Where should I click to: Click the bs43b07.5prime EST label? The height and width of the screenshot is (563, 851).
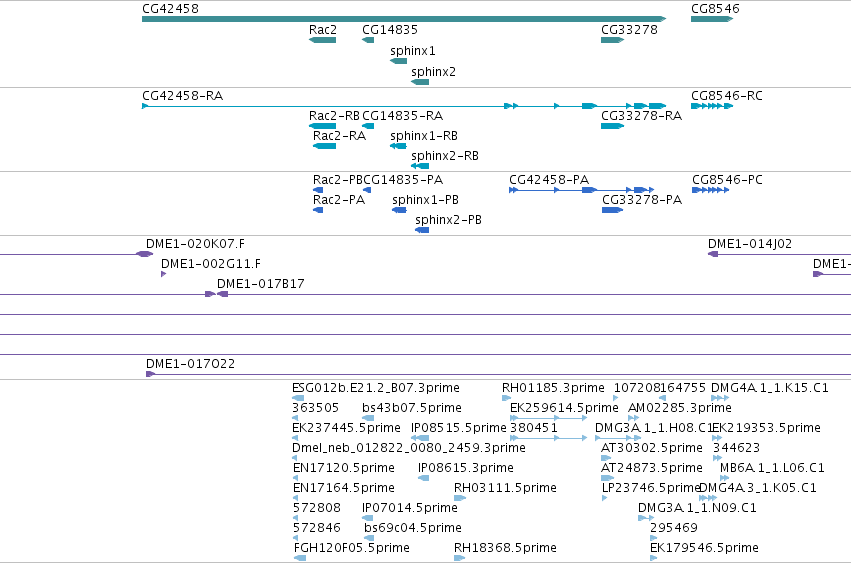[411, 408]
